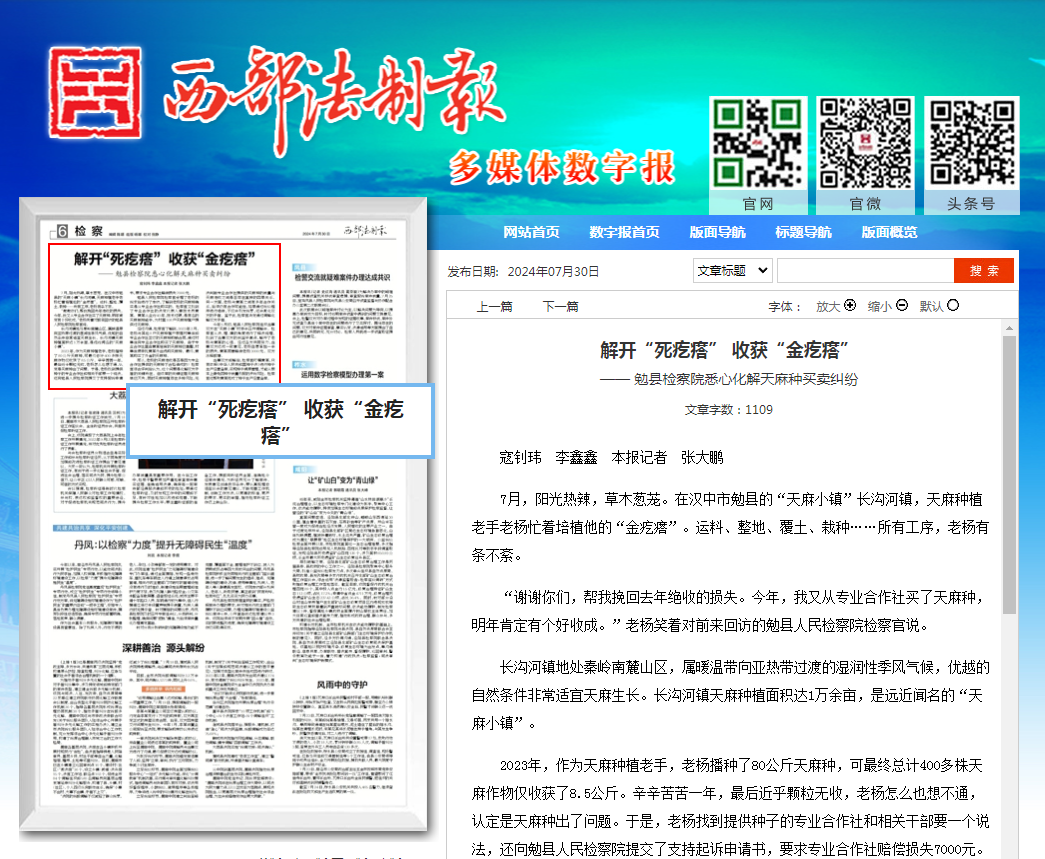Click the 多媒体数字报 banner title
The height and width of the screenshot is (859, 1045).
point(562,167)
